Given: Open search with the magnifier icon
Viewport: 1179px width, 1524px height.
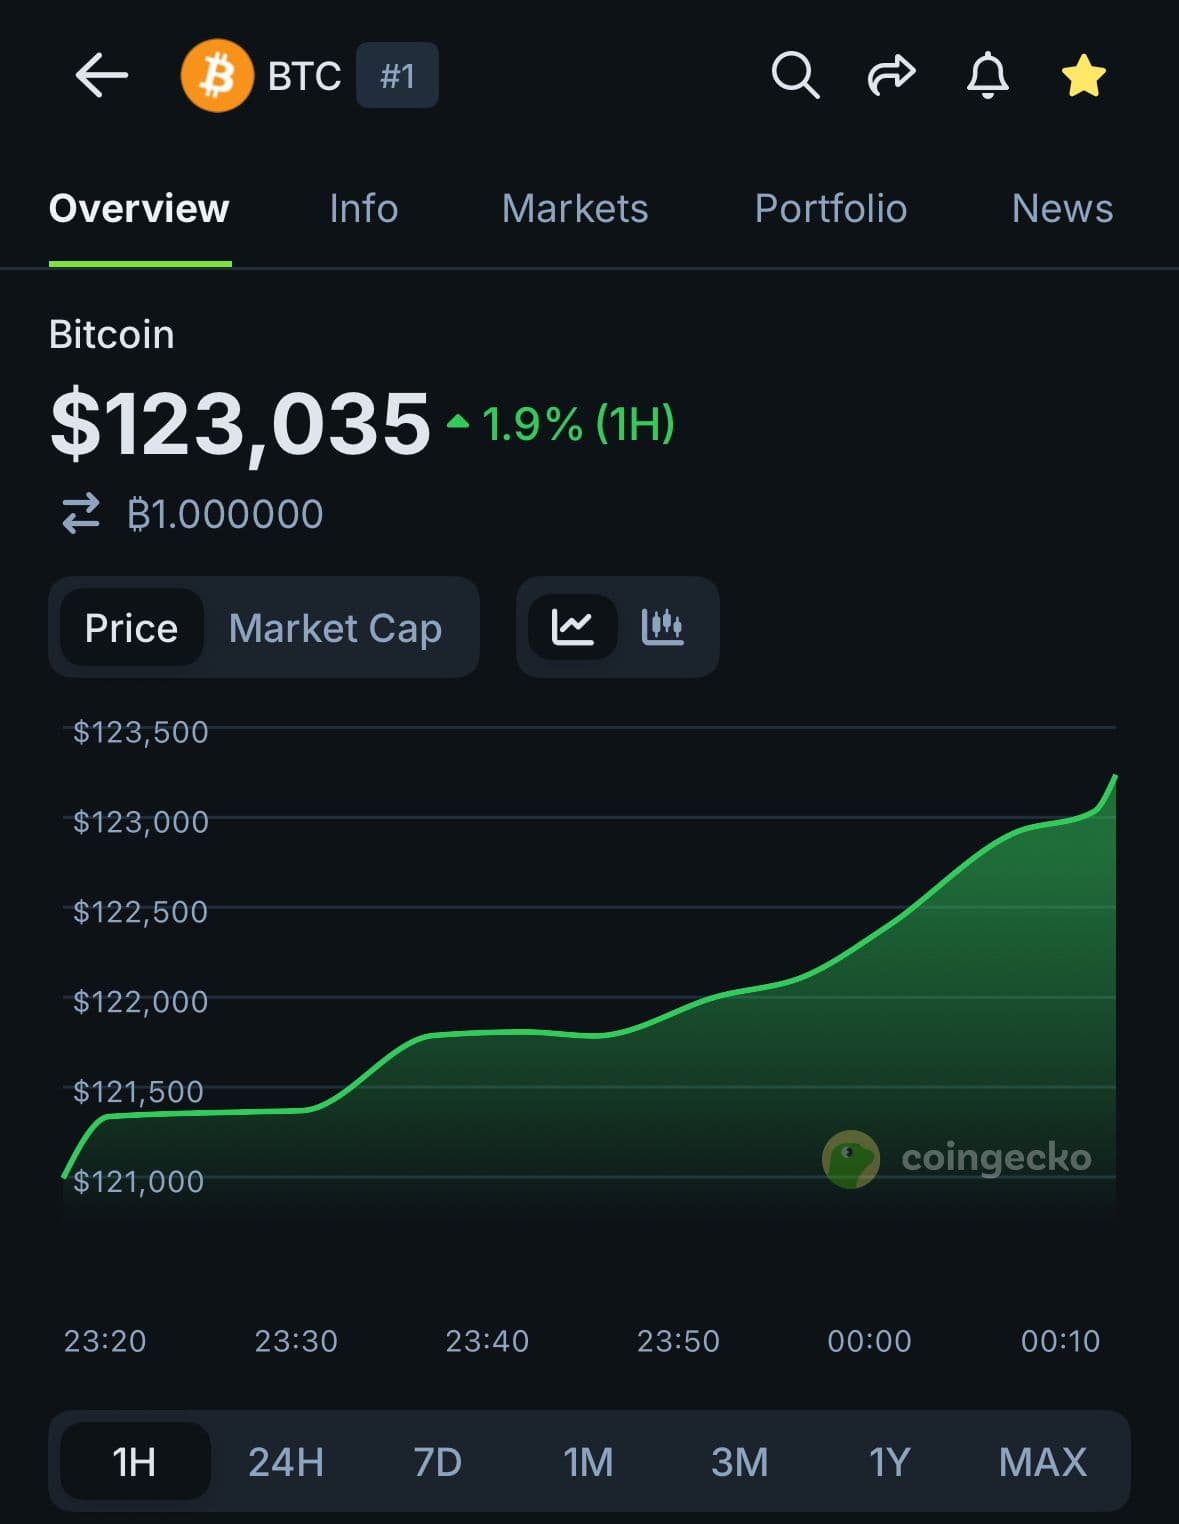Looking at the screenshot, I should click(x=795, y=75).
